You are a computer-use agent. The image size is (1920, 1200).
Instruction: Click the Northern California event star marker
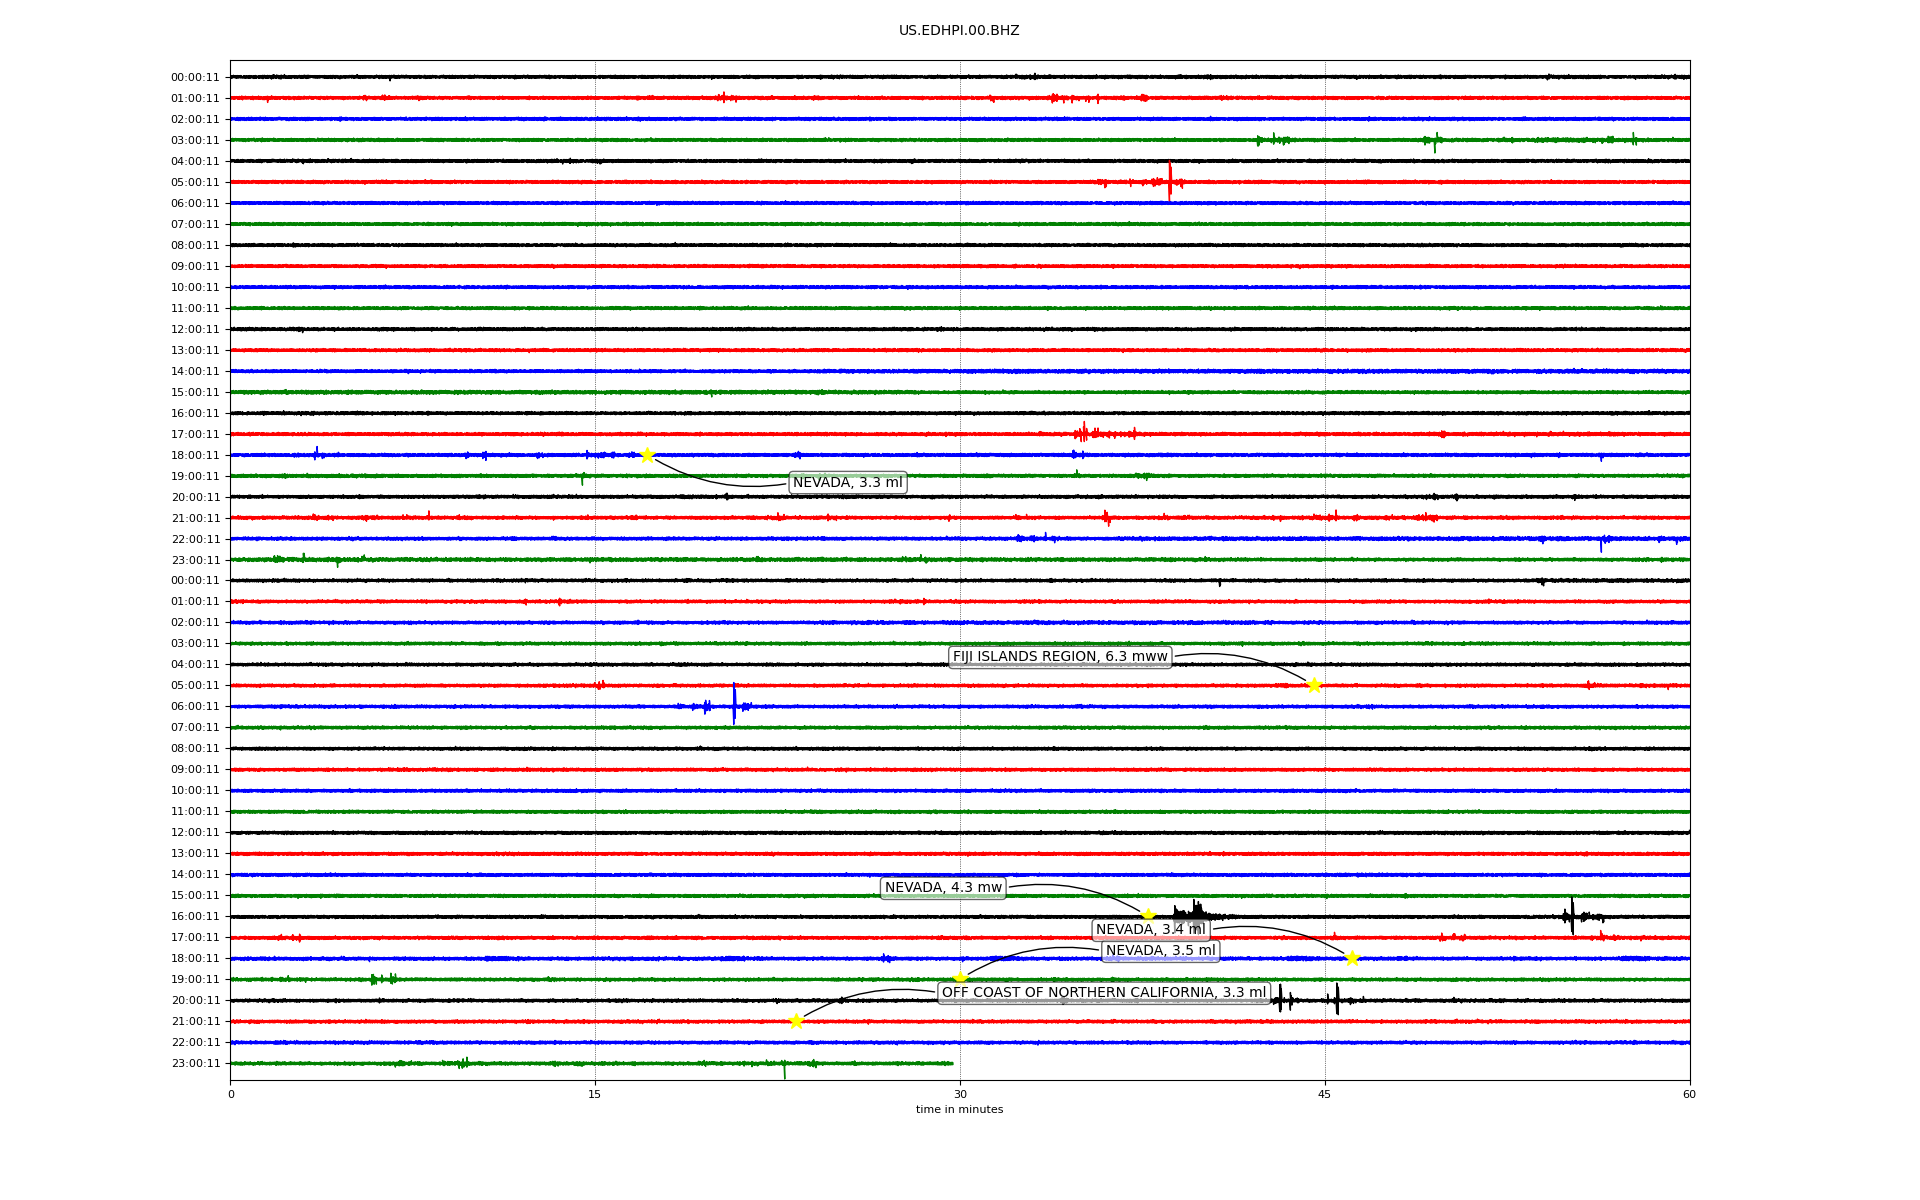[x=796, y=1021]
